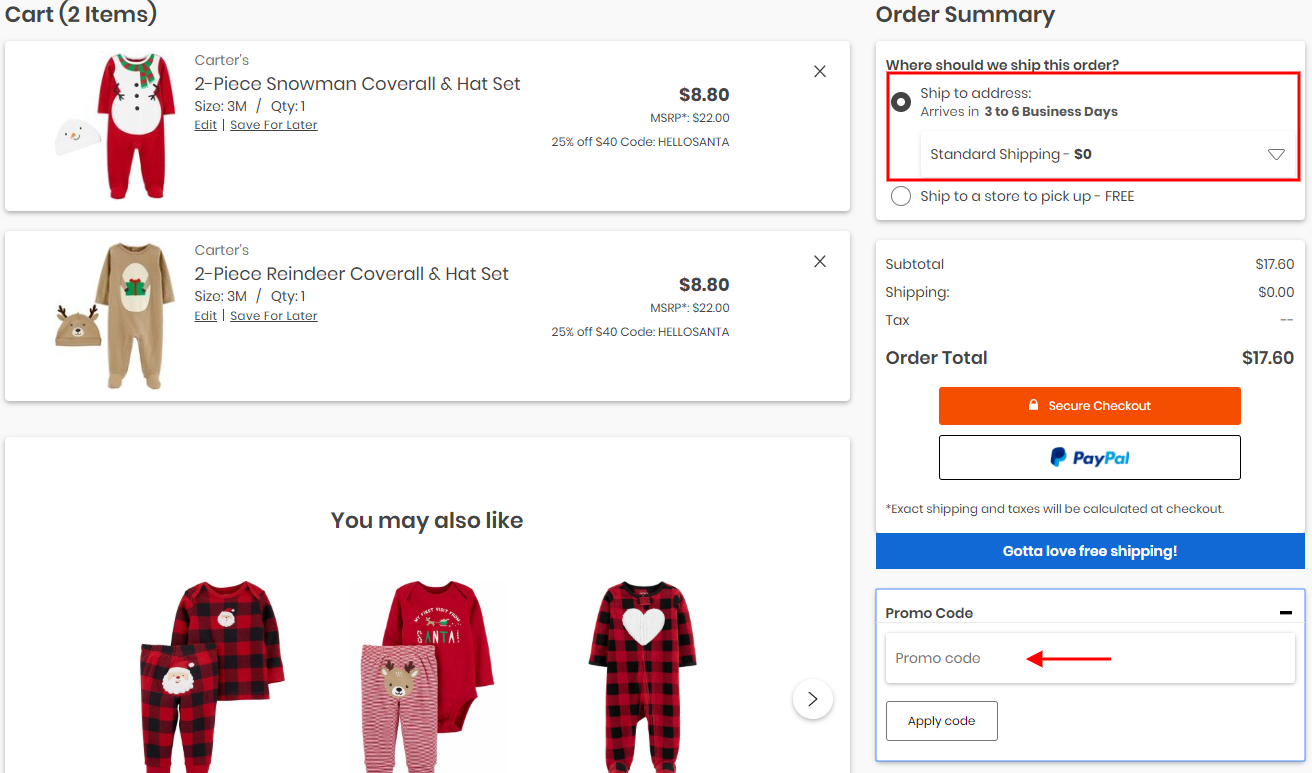1312x773 pixels.
Task: Edit the Reindeer Coverall item
Action: tap(205, 316)
